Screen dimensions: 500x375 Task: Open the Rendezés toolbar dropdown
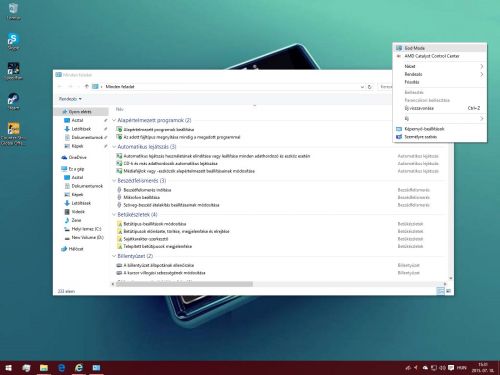pos(70,99)
